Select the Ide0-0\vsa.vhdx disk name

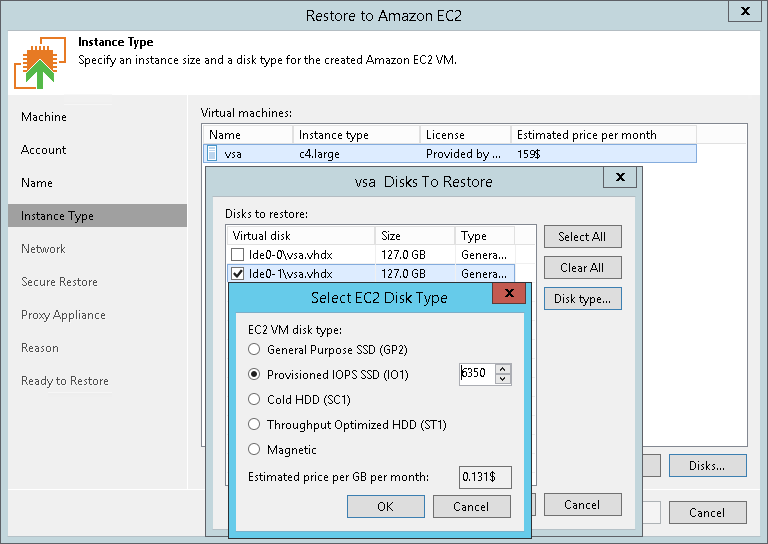coord(290,255)
